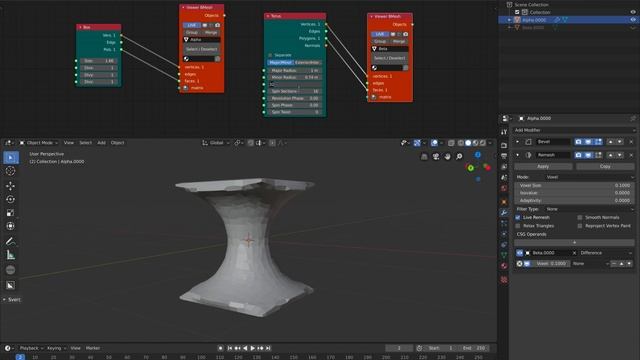Image resolution: width=640 pixels, height=360 pixels.
Task: Open the Output properties tab icon
Action: pos(504,156)
